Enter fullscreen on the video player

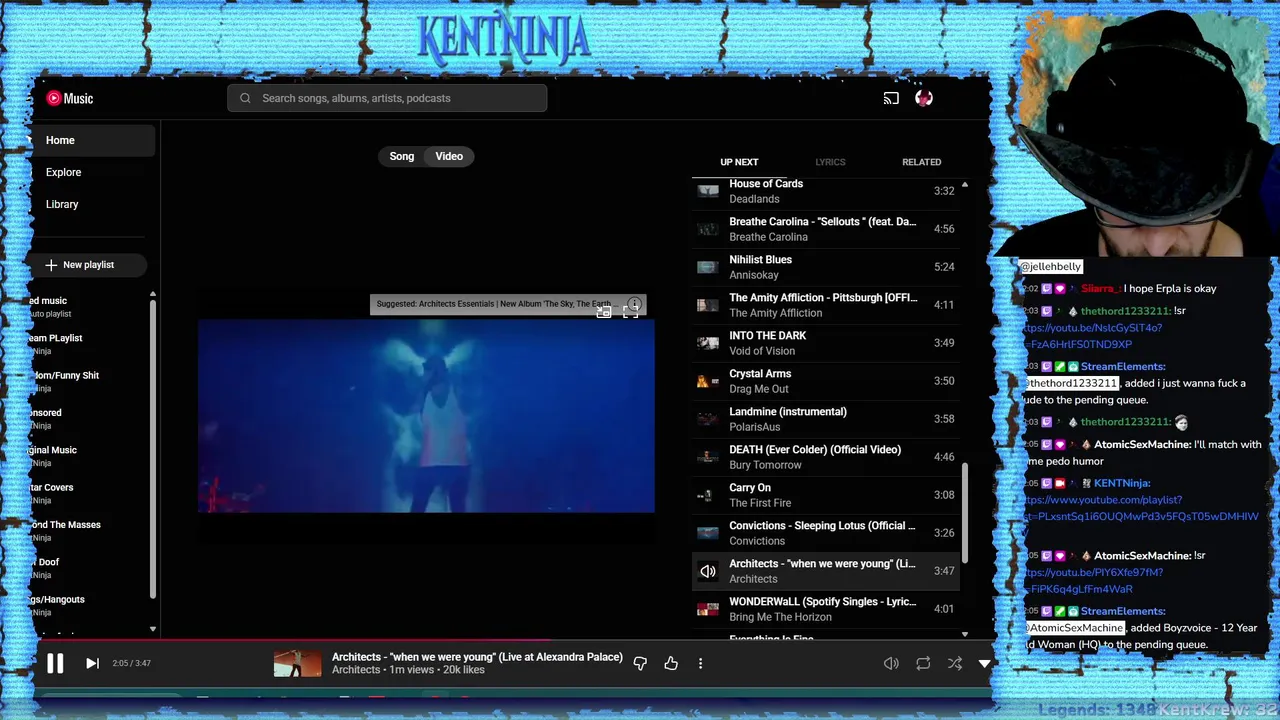[x=630, y=312]
